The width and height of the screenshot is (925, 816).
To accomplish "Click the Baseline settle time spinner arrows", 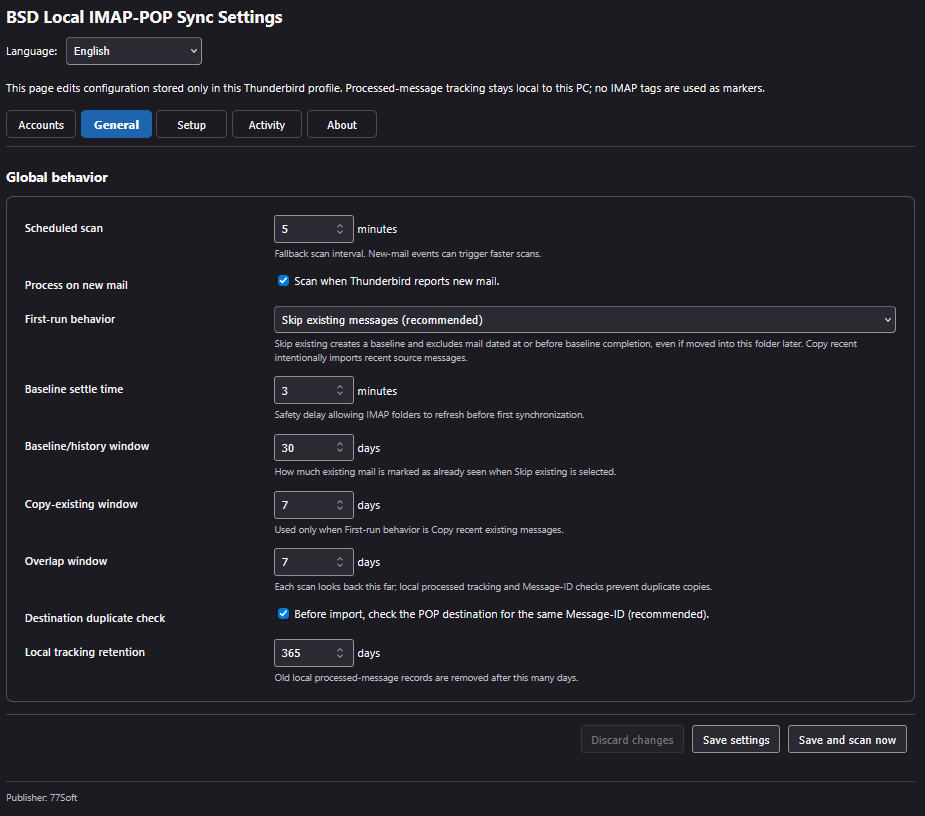I will (340, 391).
